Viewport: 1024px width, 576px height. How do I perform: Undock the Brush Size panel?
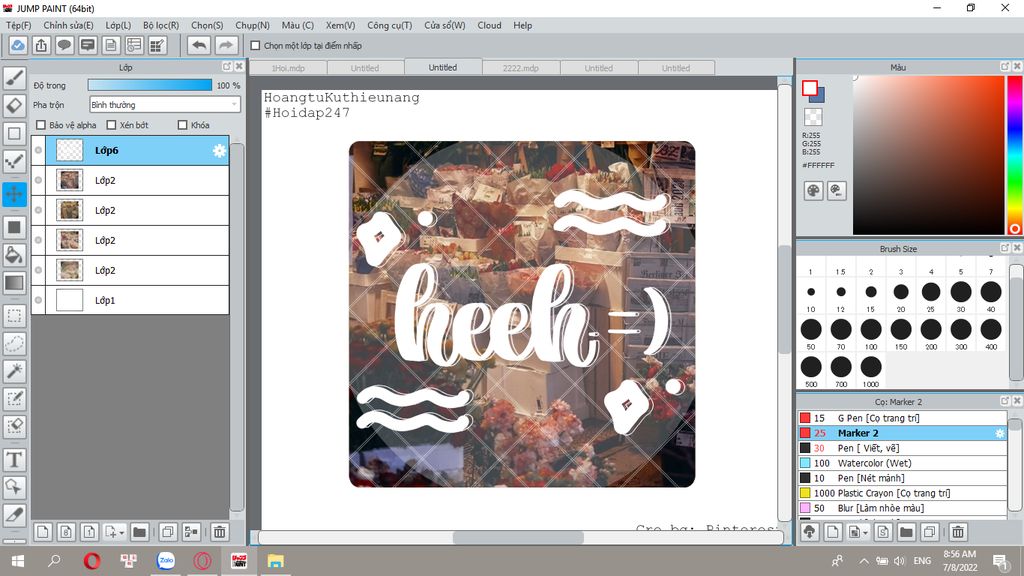tap(1005, 248)
